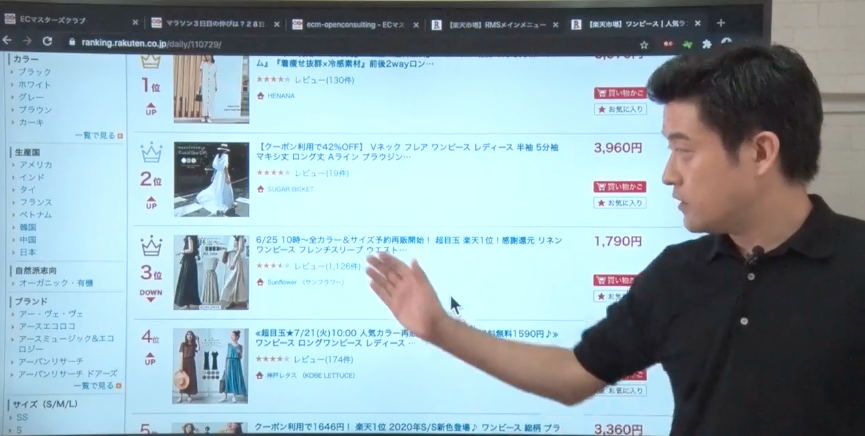865x436 pixels.
Task: Click the 3,960円 price
Action: (x=618, y=148)
